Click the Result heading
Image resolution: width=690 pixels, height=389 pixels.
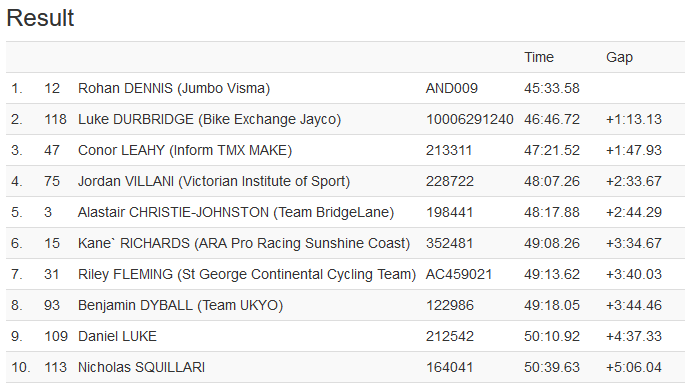click(x=40, y=18)
